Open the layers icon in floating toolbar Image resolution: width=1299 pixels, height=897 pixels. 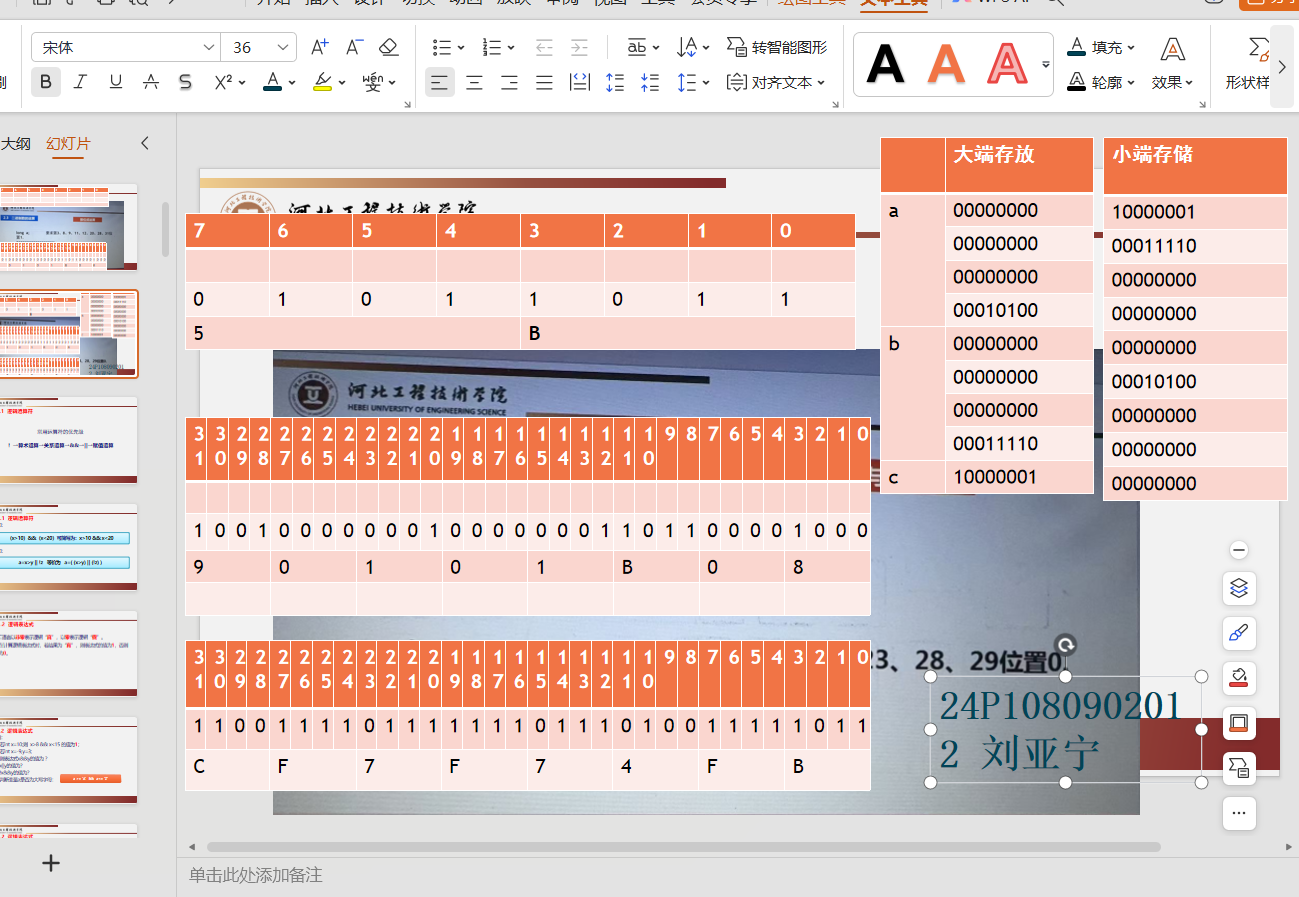click(1239, 588)
